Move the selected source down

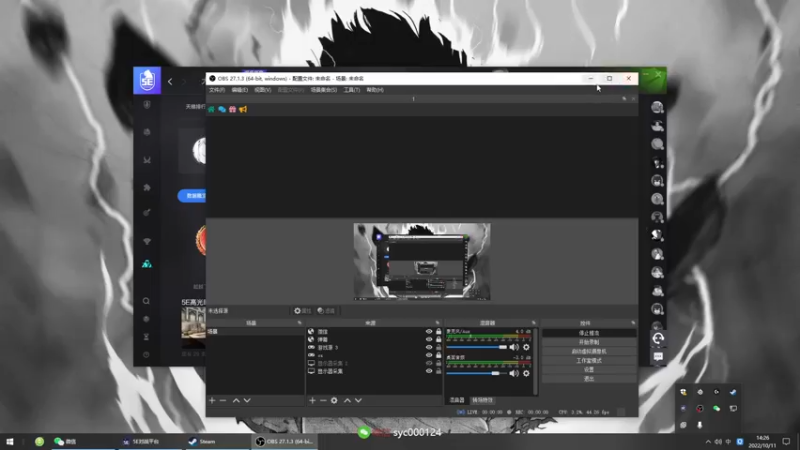click(358, 401)
